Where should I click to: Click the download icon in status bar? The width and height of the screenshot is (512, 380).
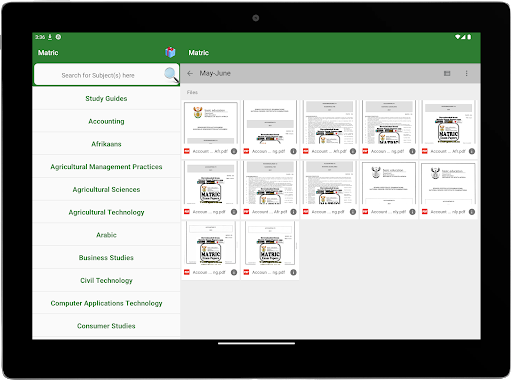[50, 37]
